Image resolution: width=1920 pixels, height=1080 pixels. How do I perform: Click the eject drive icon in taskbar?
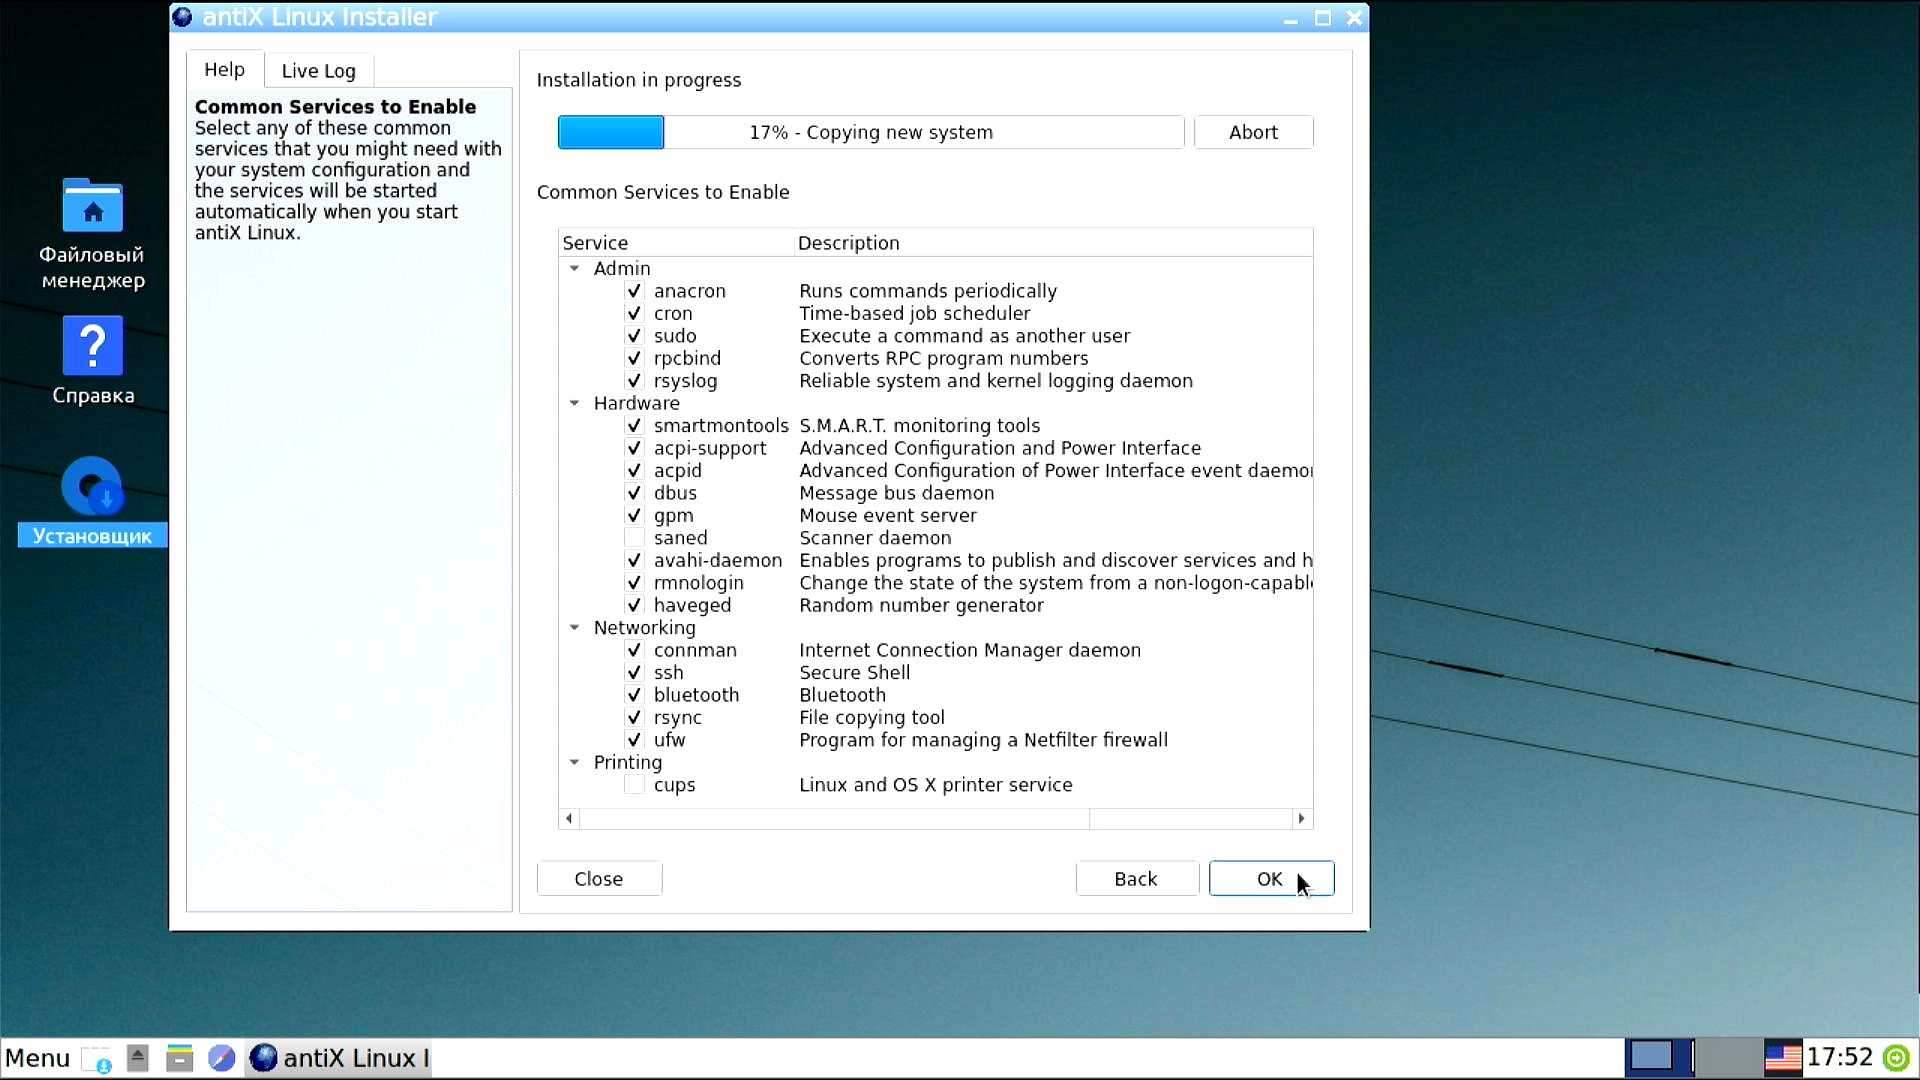(x=138, y=1058)
